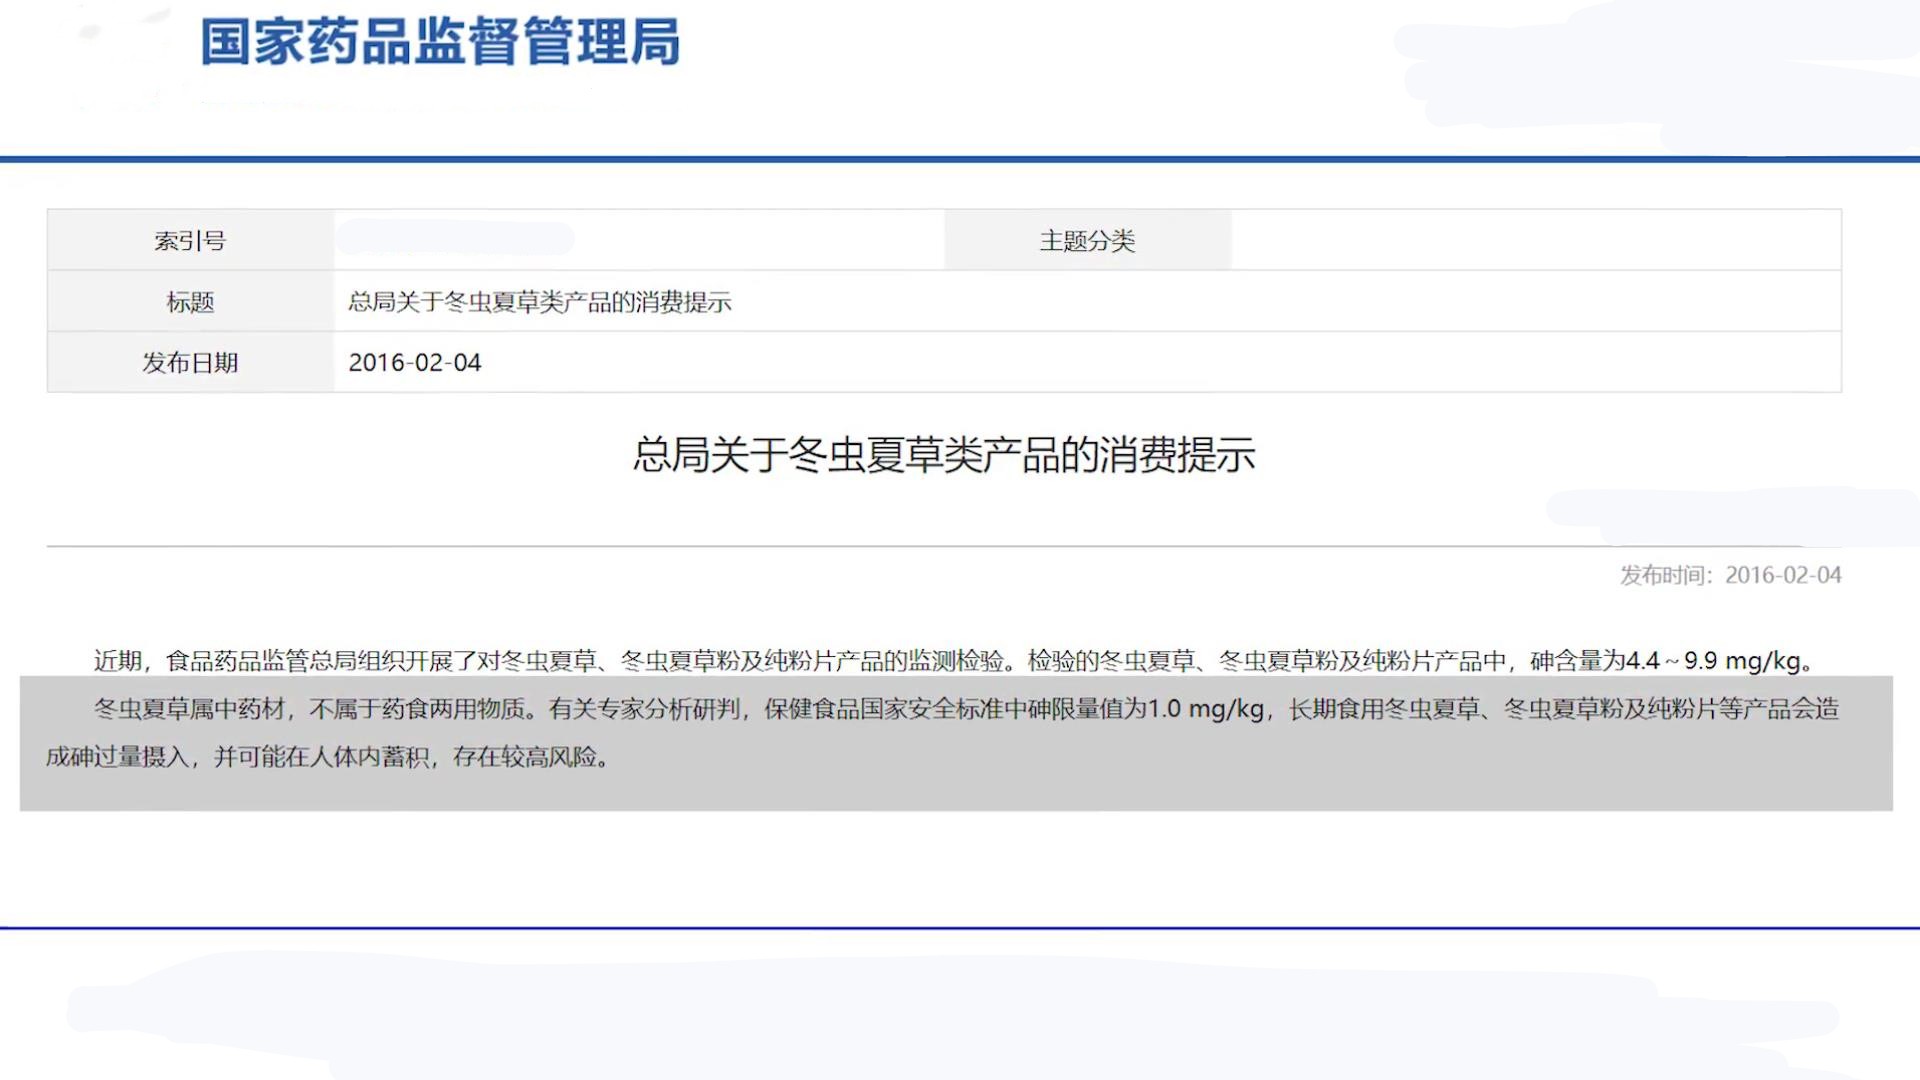Click '近期' at the first paragraph start
Viewport: 1920px width, 1080px height.
117,661
